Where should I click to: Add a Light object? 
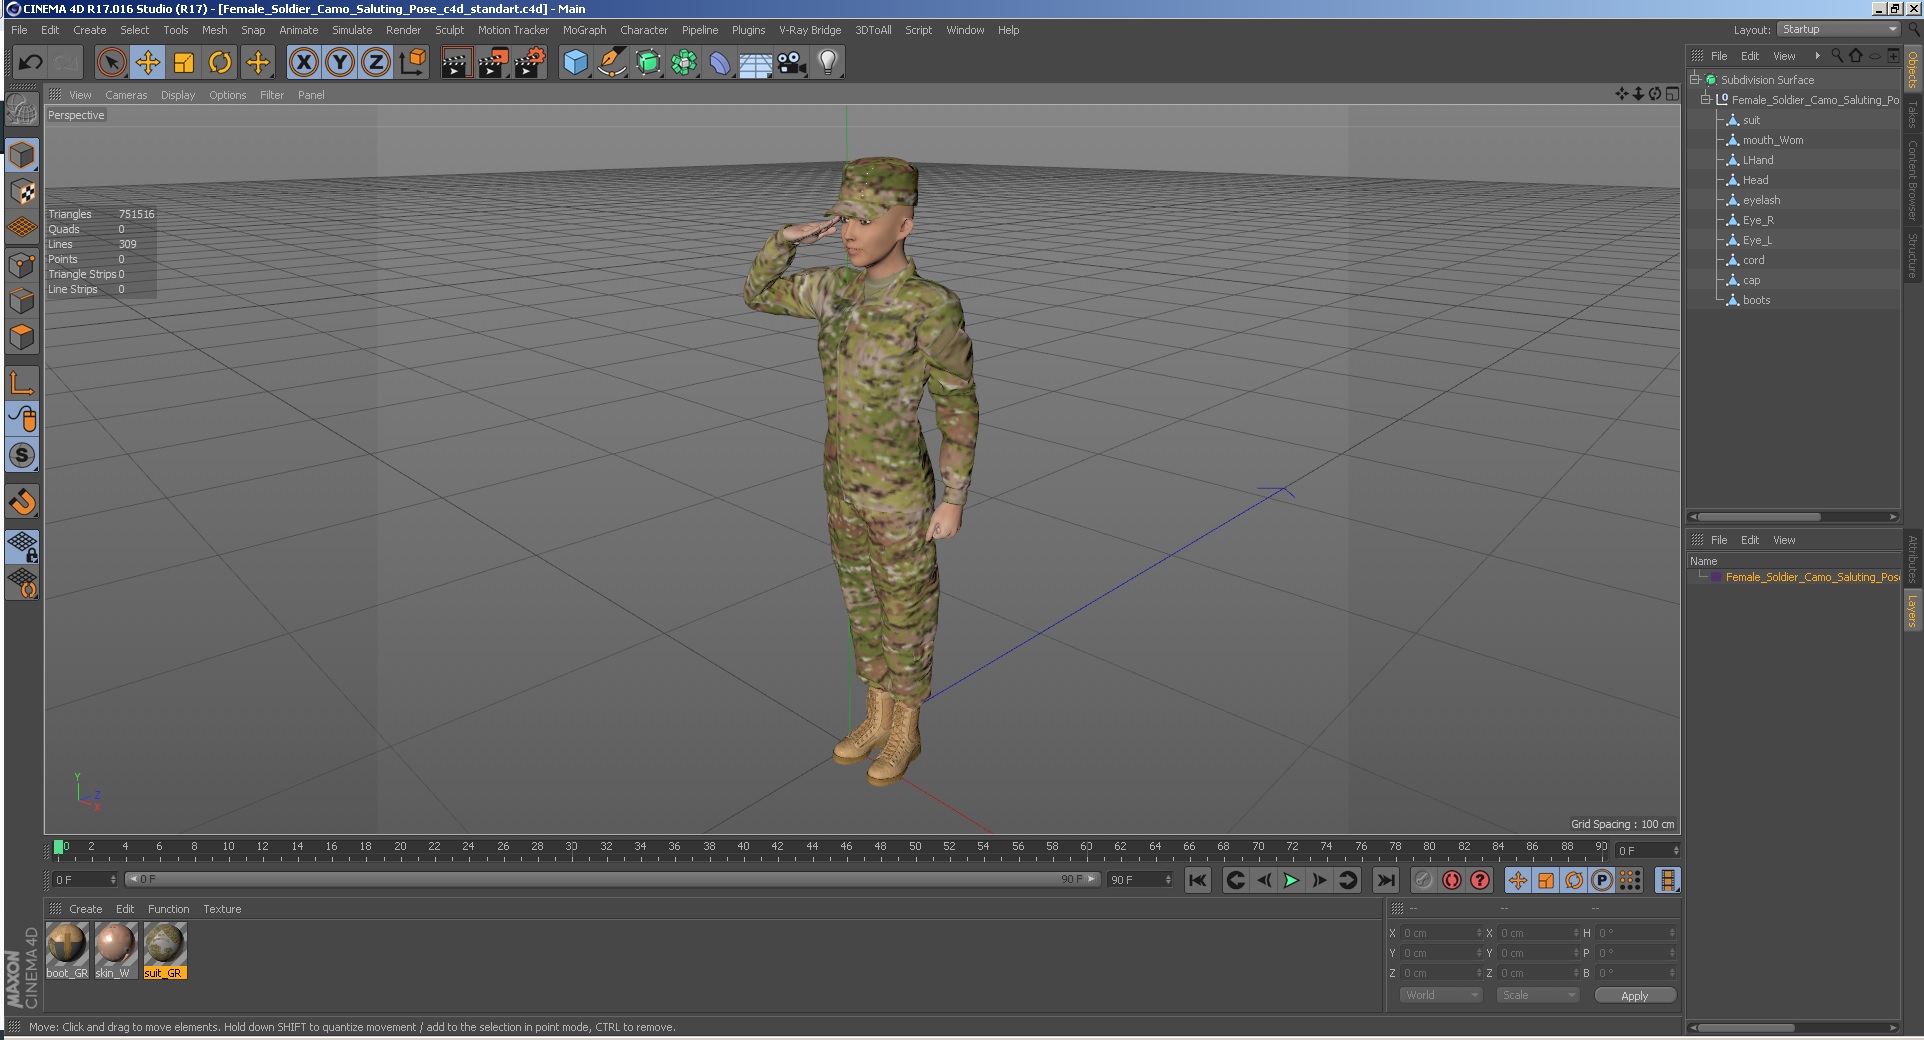point(828,62)
